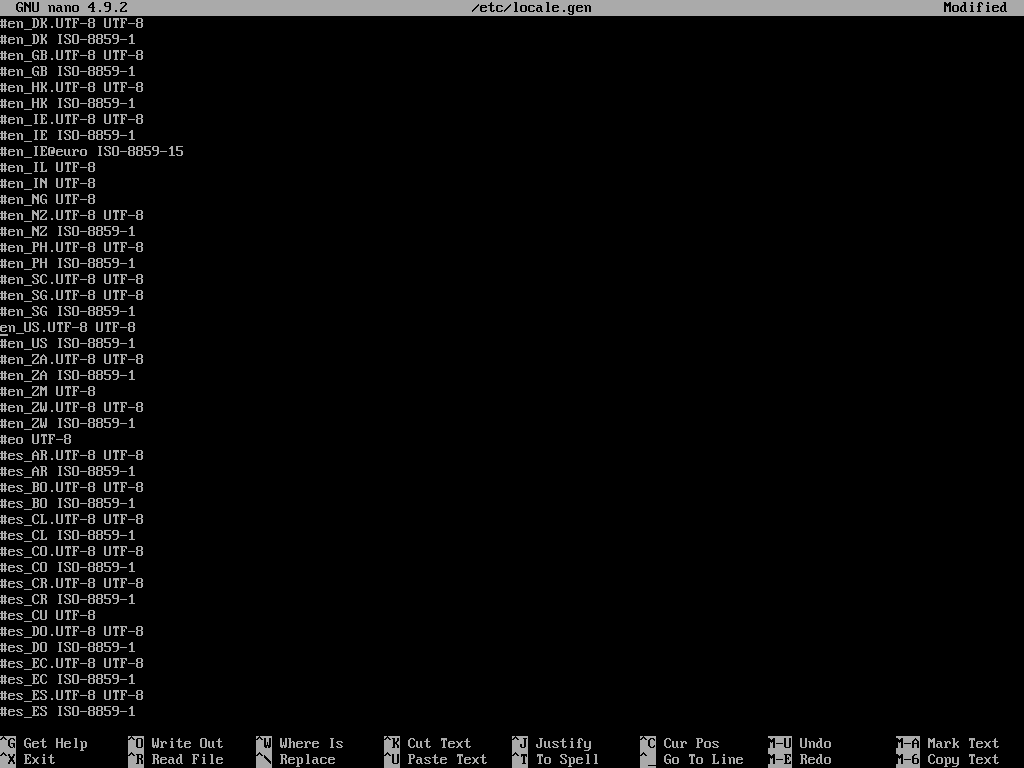The width and height of the screenshot is (1024, 768).
Task: Click the #en_DK ISO-8859-1 line
Action: (x=68, y=39)
